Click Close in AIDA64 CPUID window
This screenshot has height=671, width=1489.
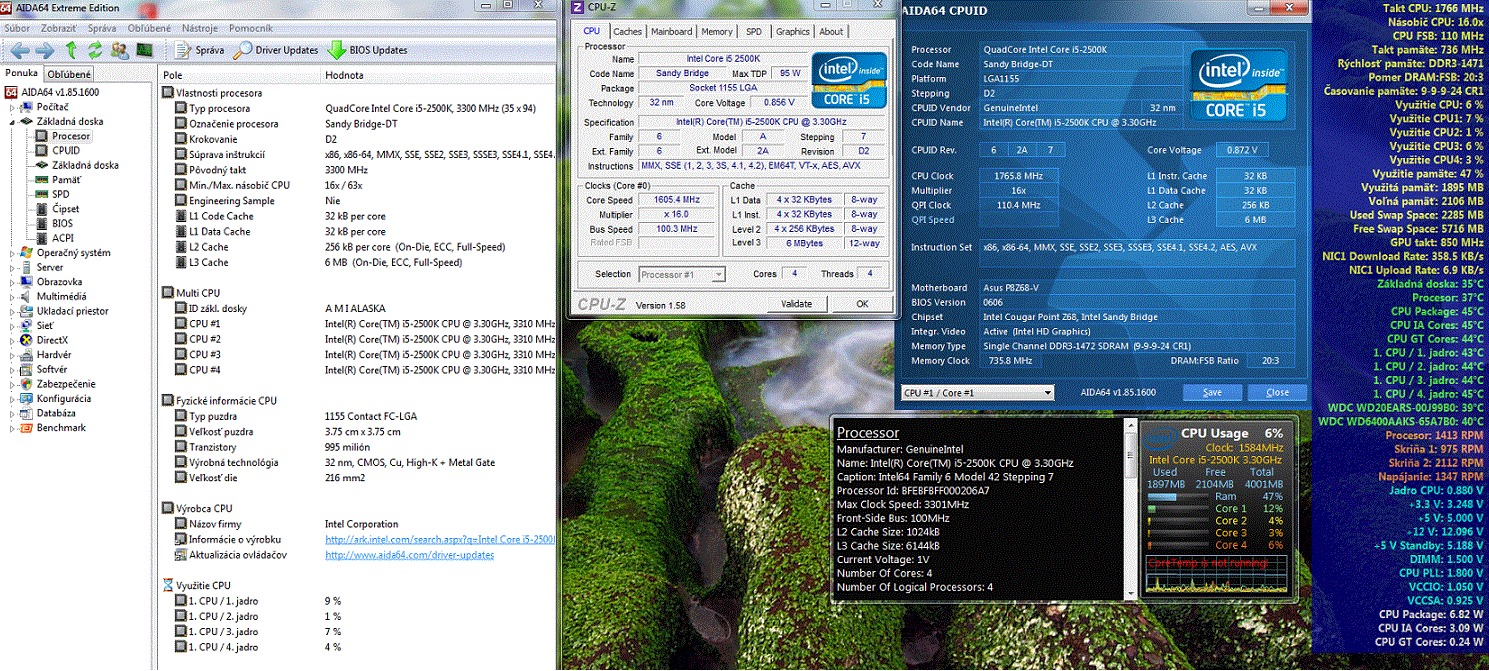(x=1277, y=392)
